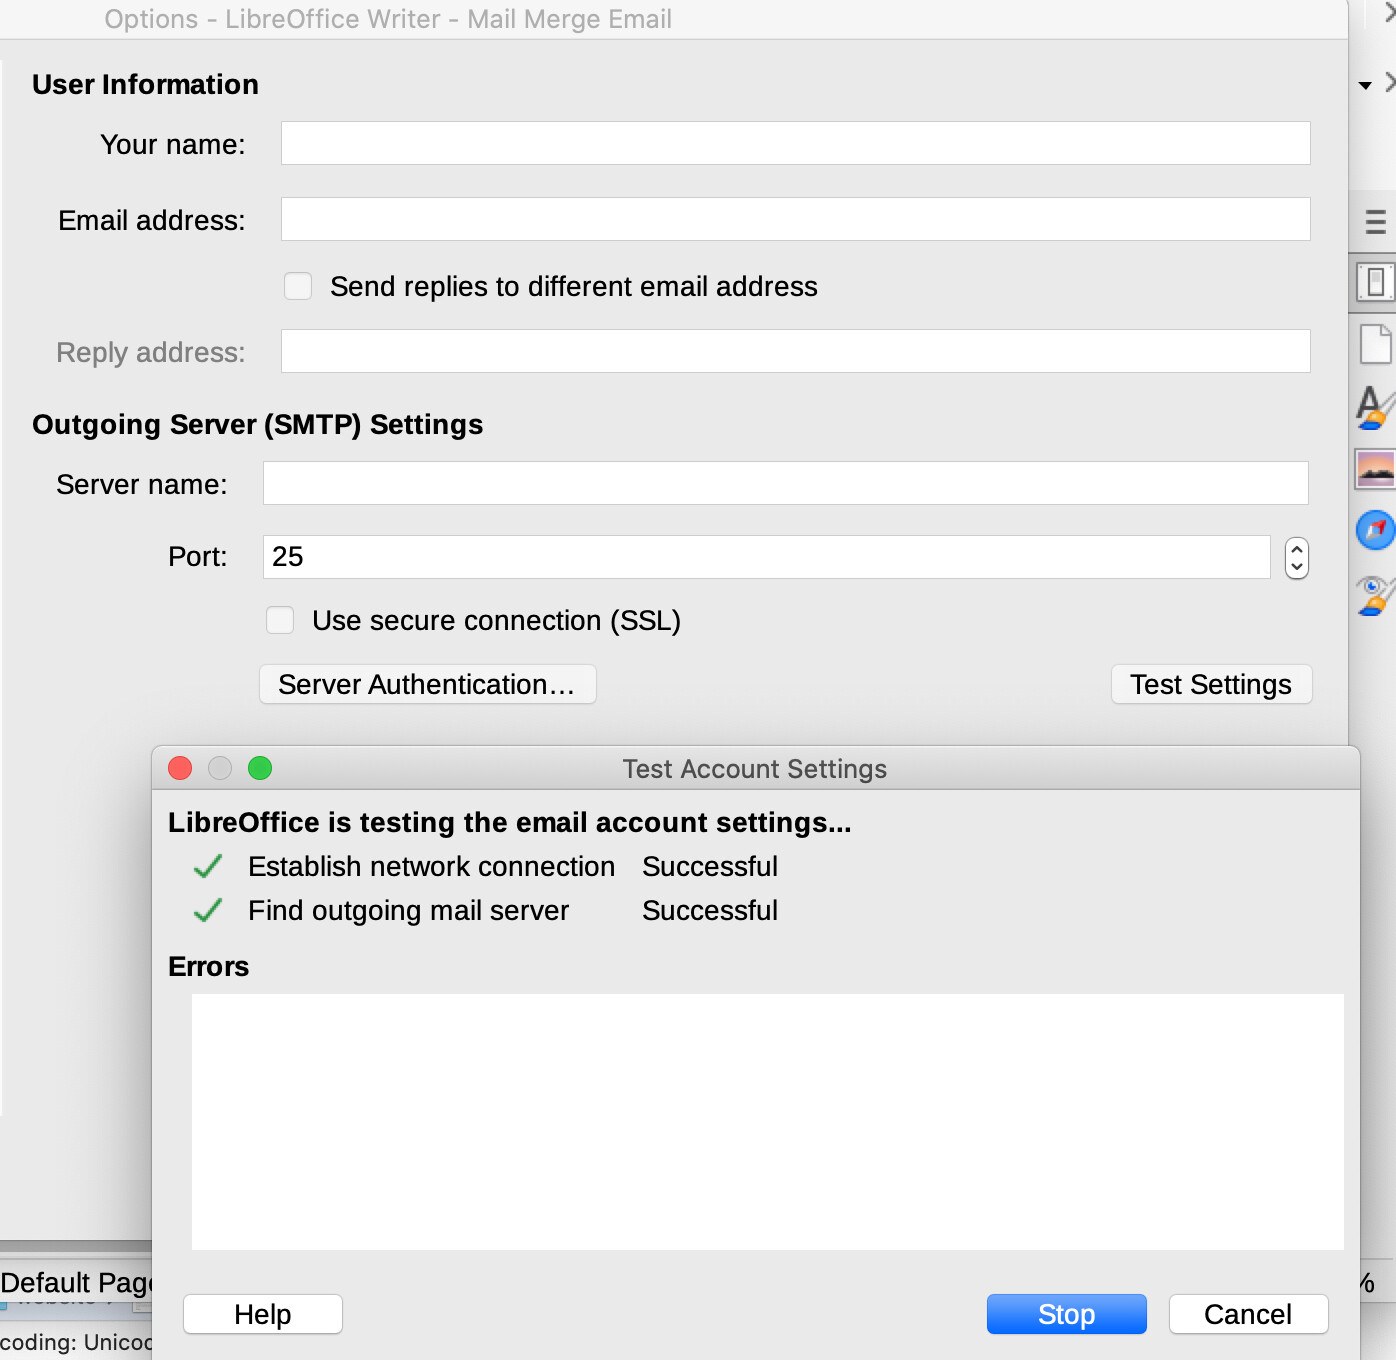Image resolution: width=1396 pixels, height=1360 pixels.
Task: Focus the Server name text field
Action: tap(785, 484)
